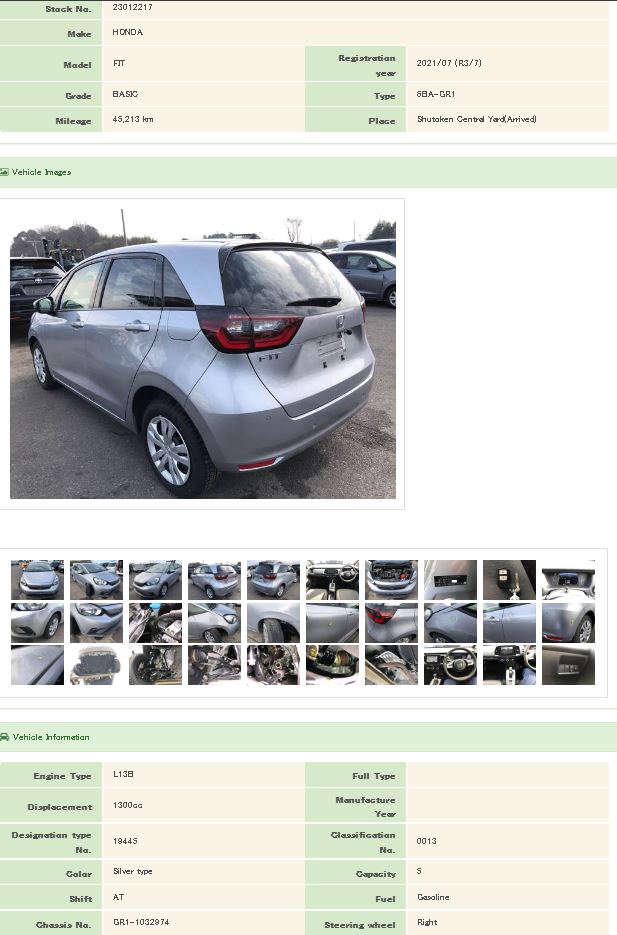617x935 pixels.
Task: Click the Vehicle Images section picture icon
Action: pyautogui.click(x=4, y=172)
